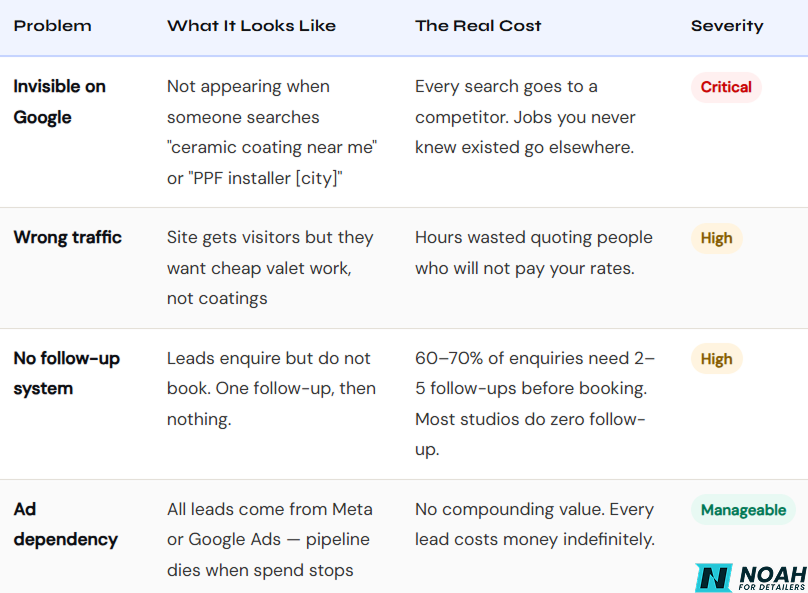The image size is (808, 593).
Task: Select the High badge for No follow-up system
Action: click(x=716, y=359)
